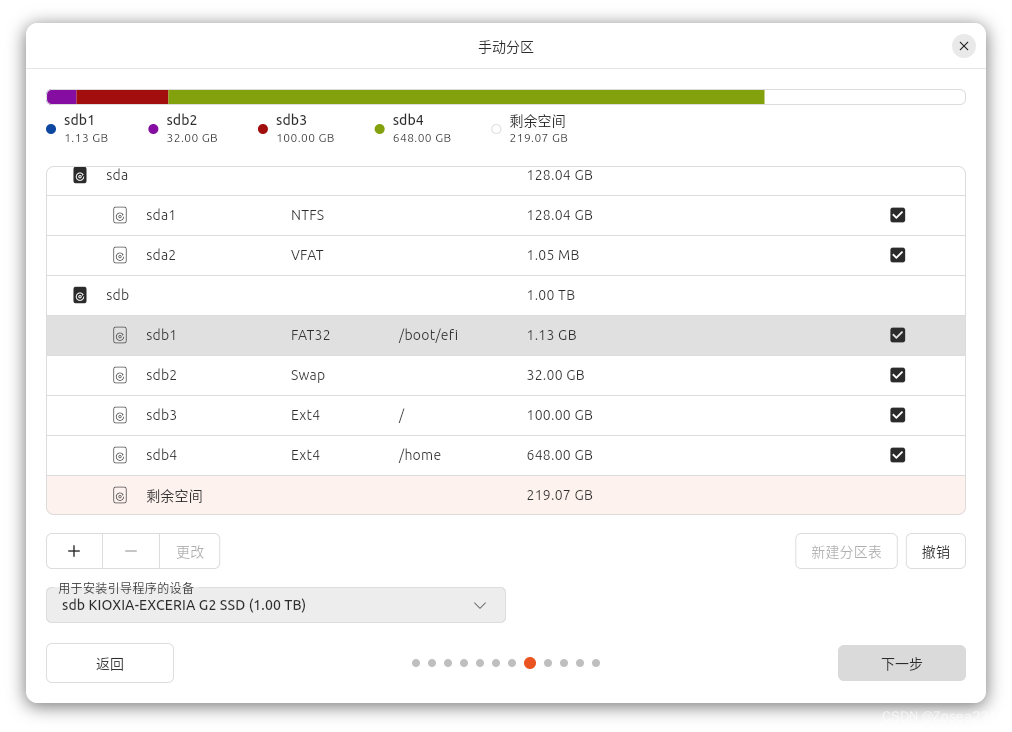Click the Swap type cell

(308, 375)
